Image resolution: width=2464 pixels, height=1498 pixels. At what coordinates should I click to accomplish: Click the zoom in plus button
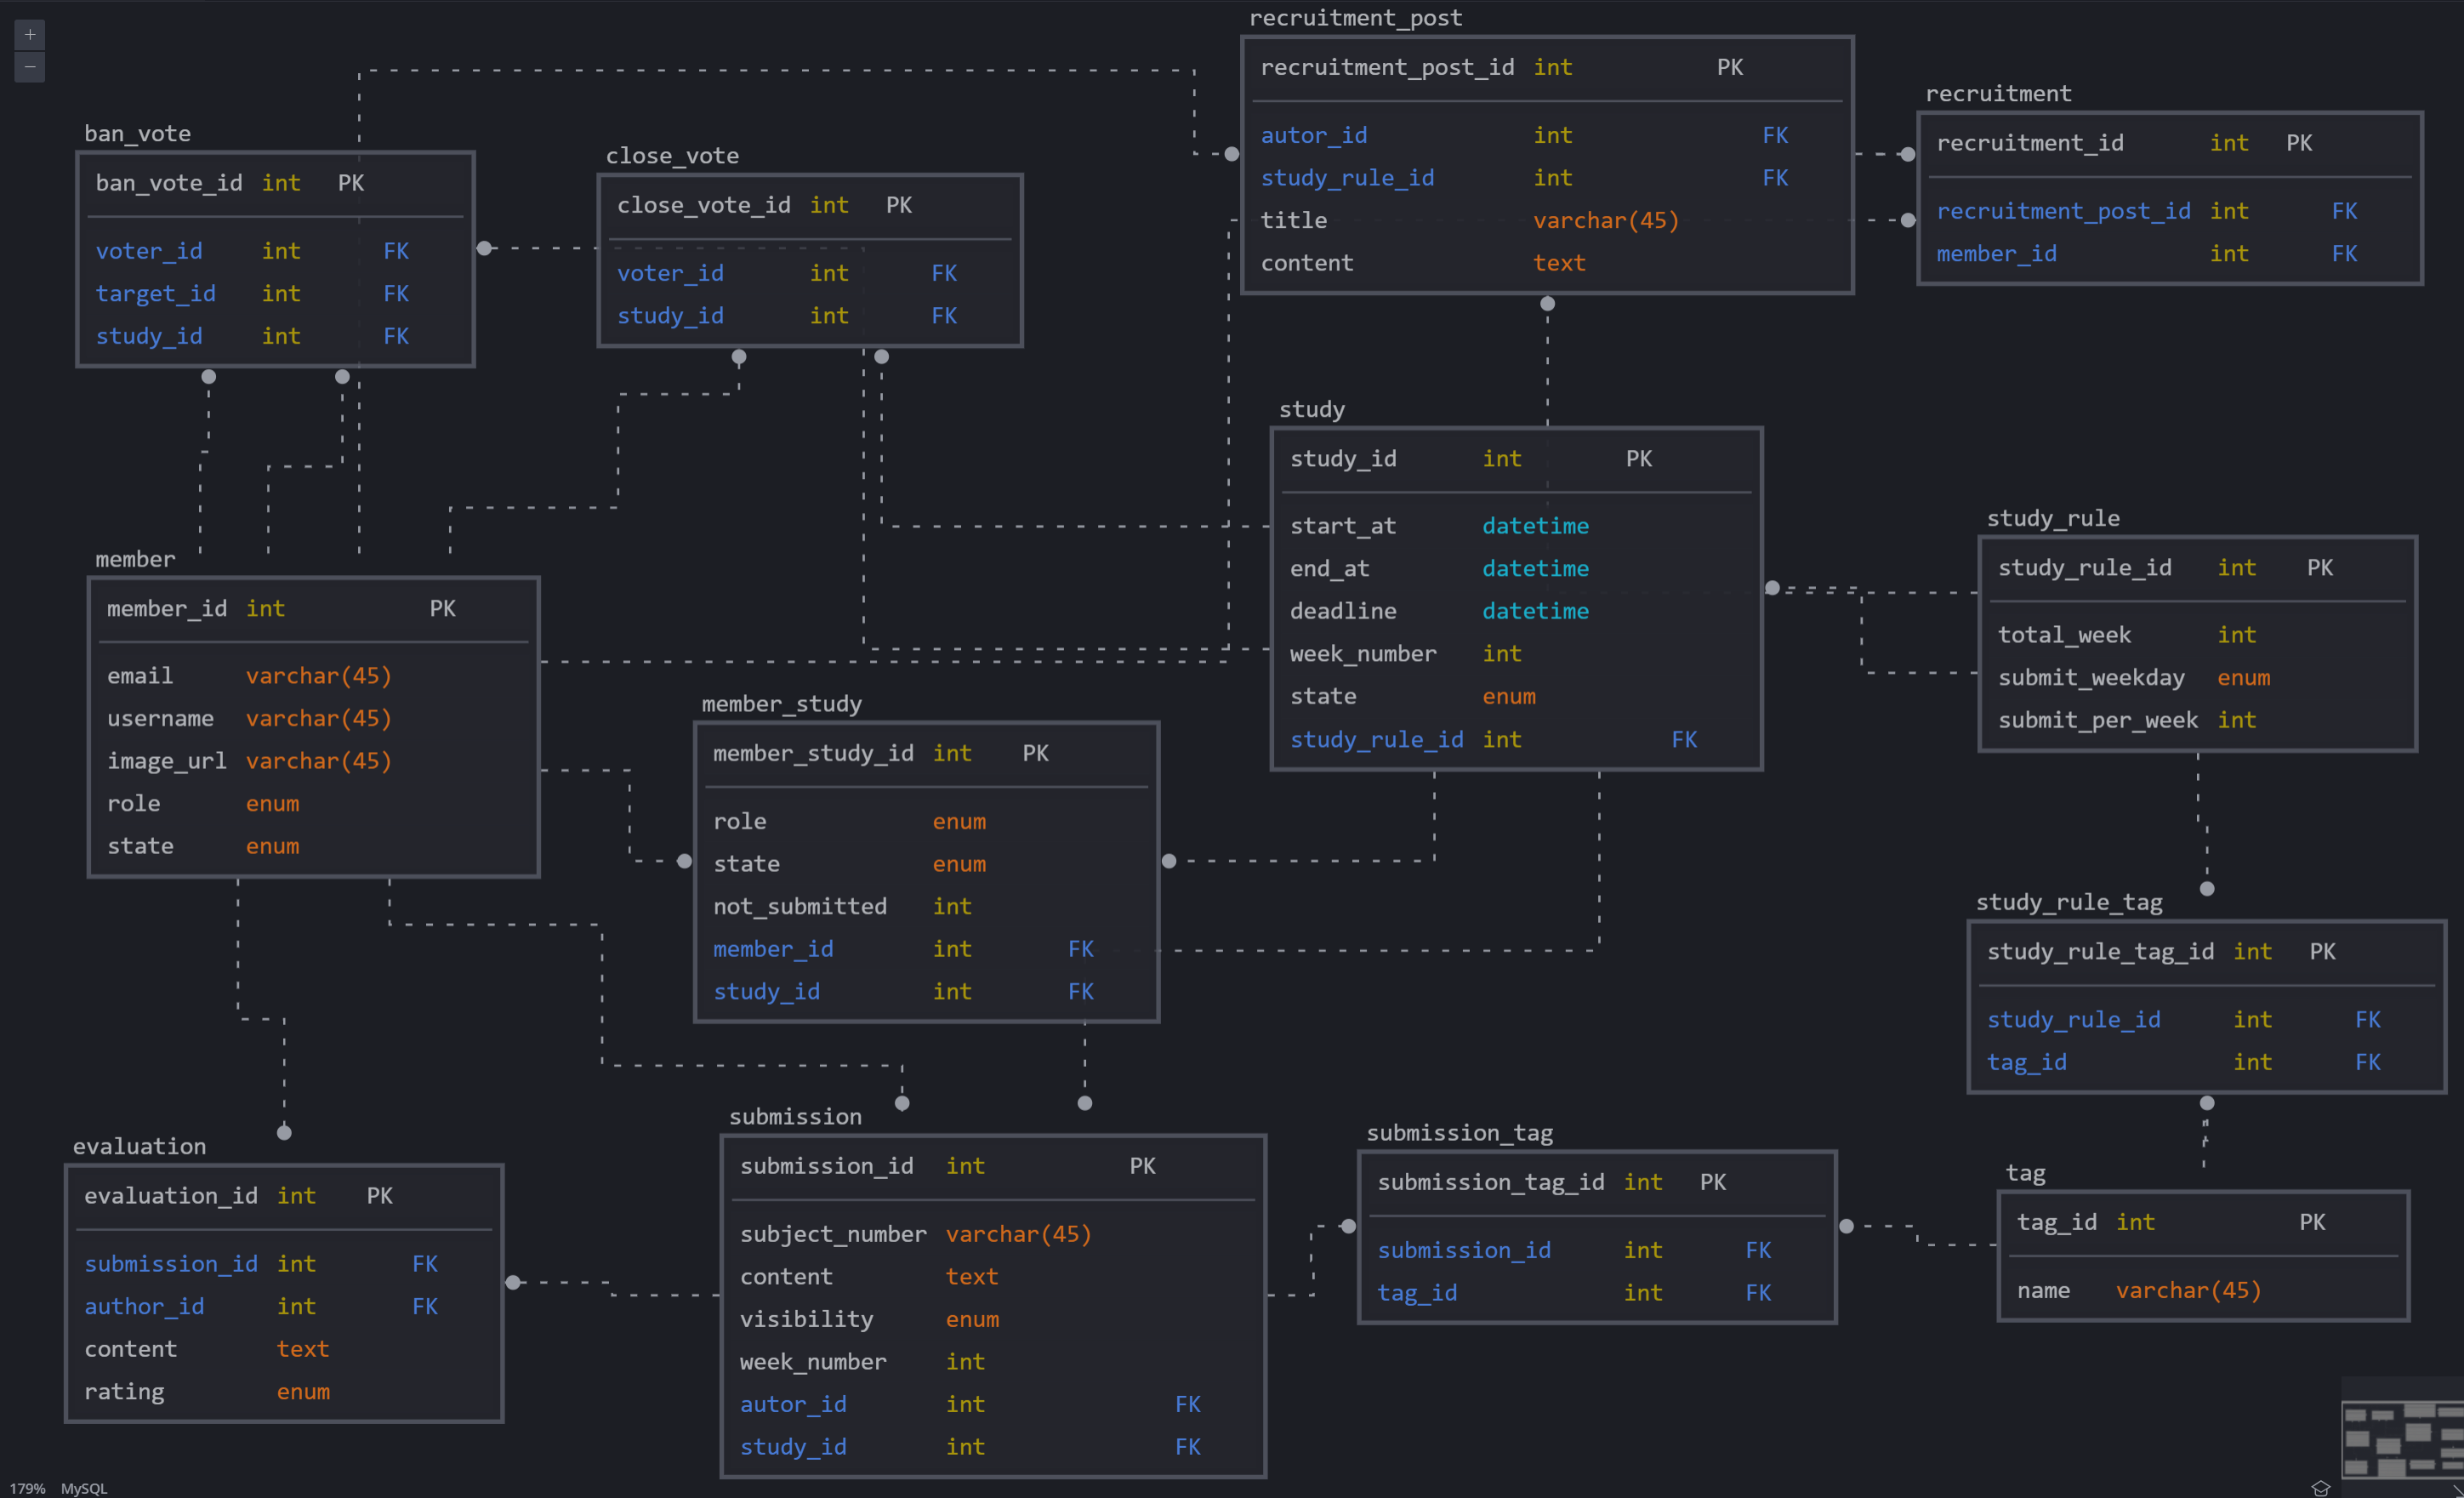[x=30, y=35]
